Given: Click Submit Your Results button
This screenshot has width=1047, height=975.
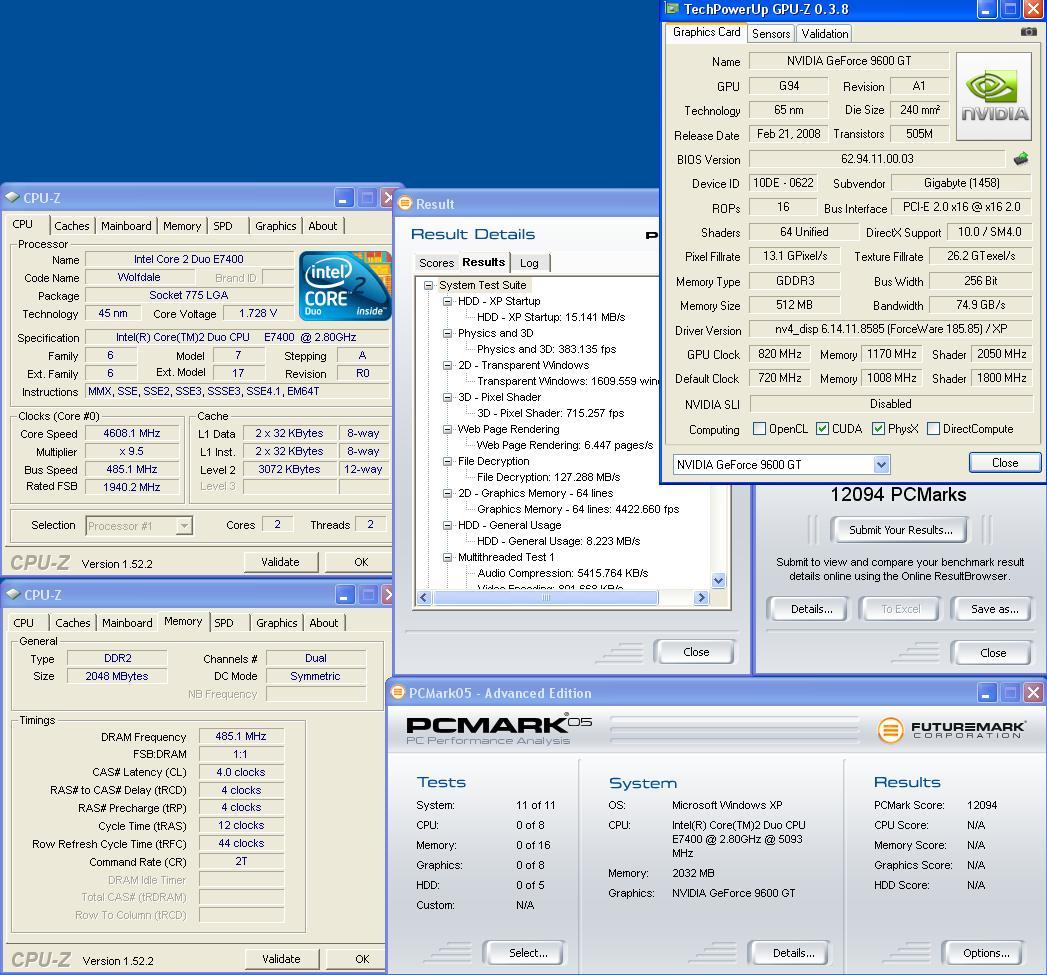Looking at the screenshot, I should point(900,530).
